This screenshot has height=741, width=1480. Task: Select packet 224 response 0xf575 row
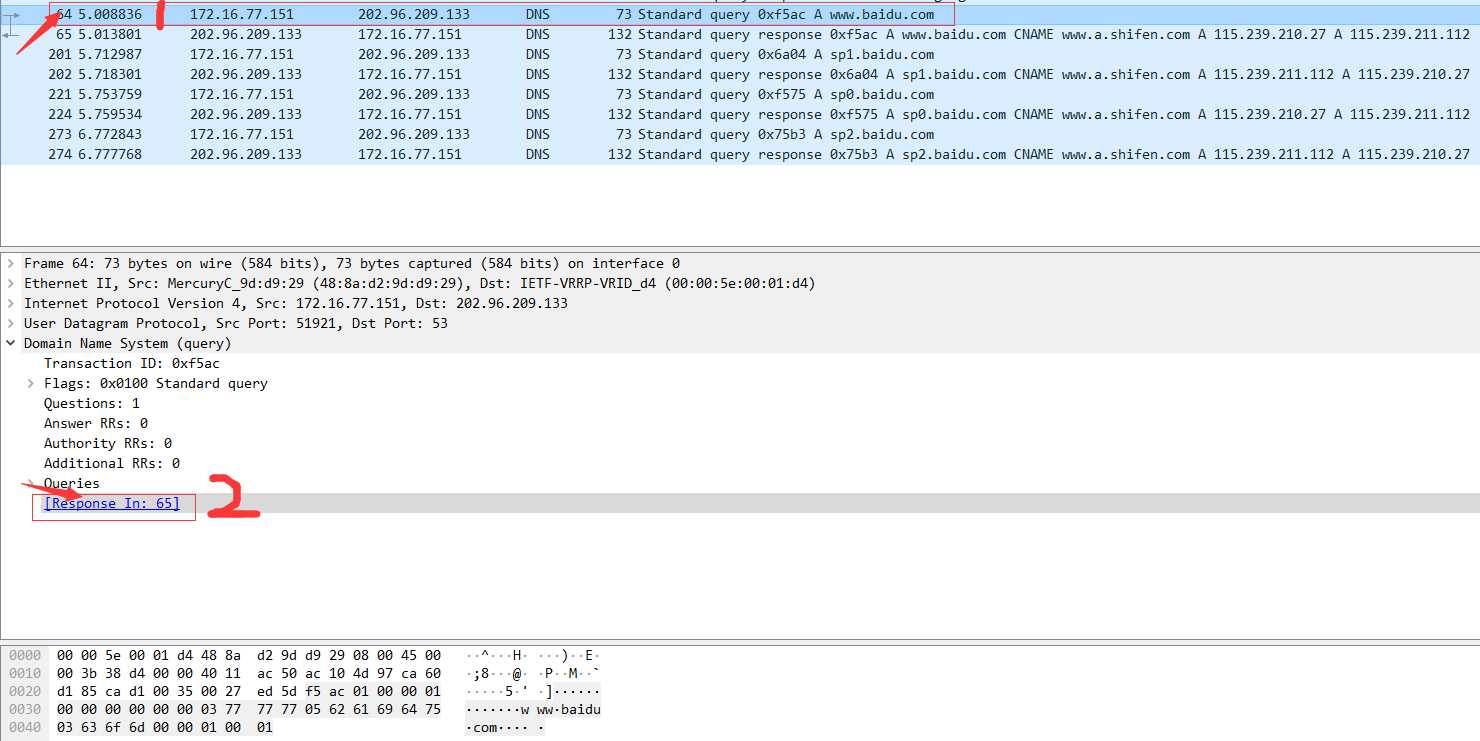(740, 114)
